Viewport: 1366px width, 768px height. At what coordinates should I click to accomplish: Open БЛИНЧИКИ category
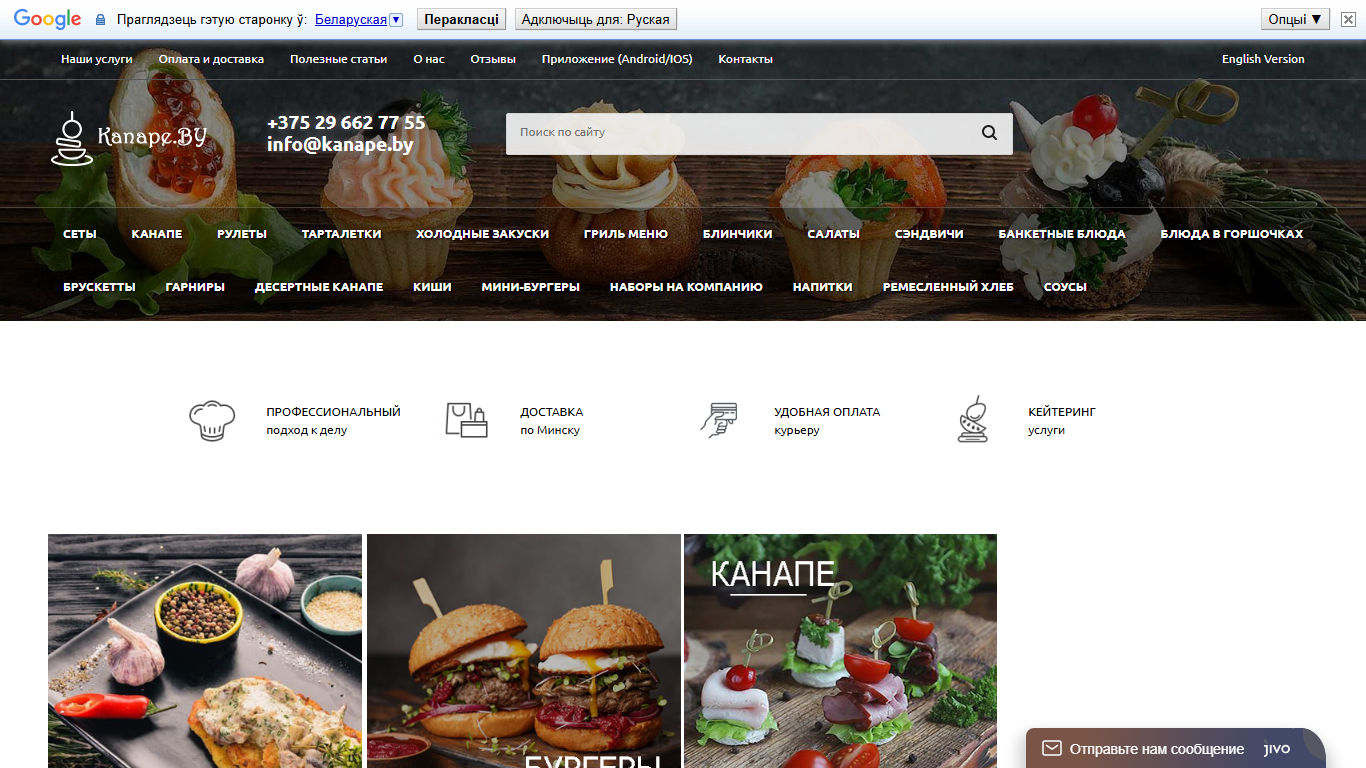(738, 234)
